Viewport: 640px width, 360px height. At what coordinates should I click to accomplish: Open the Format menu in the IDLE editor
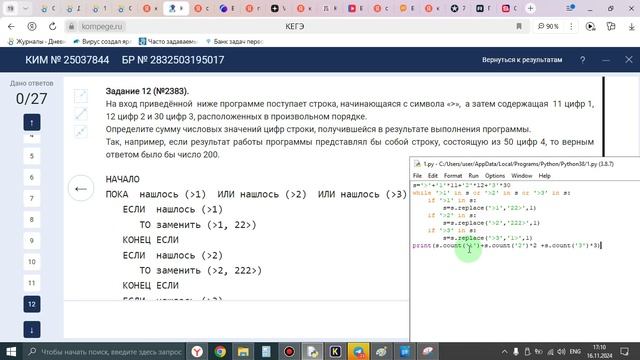point(453,176)
